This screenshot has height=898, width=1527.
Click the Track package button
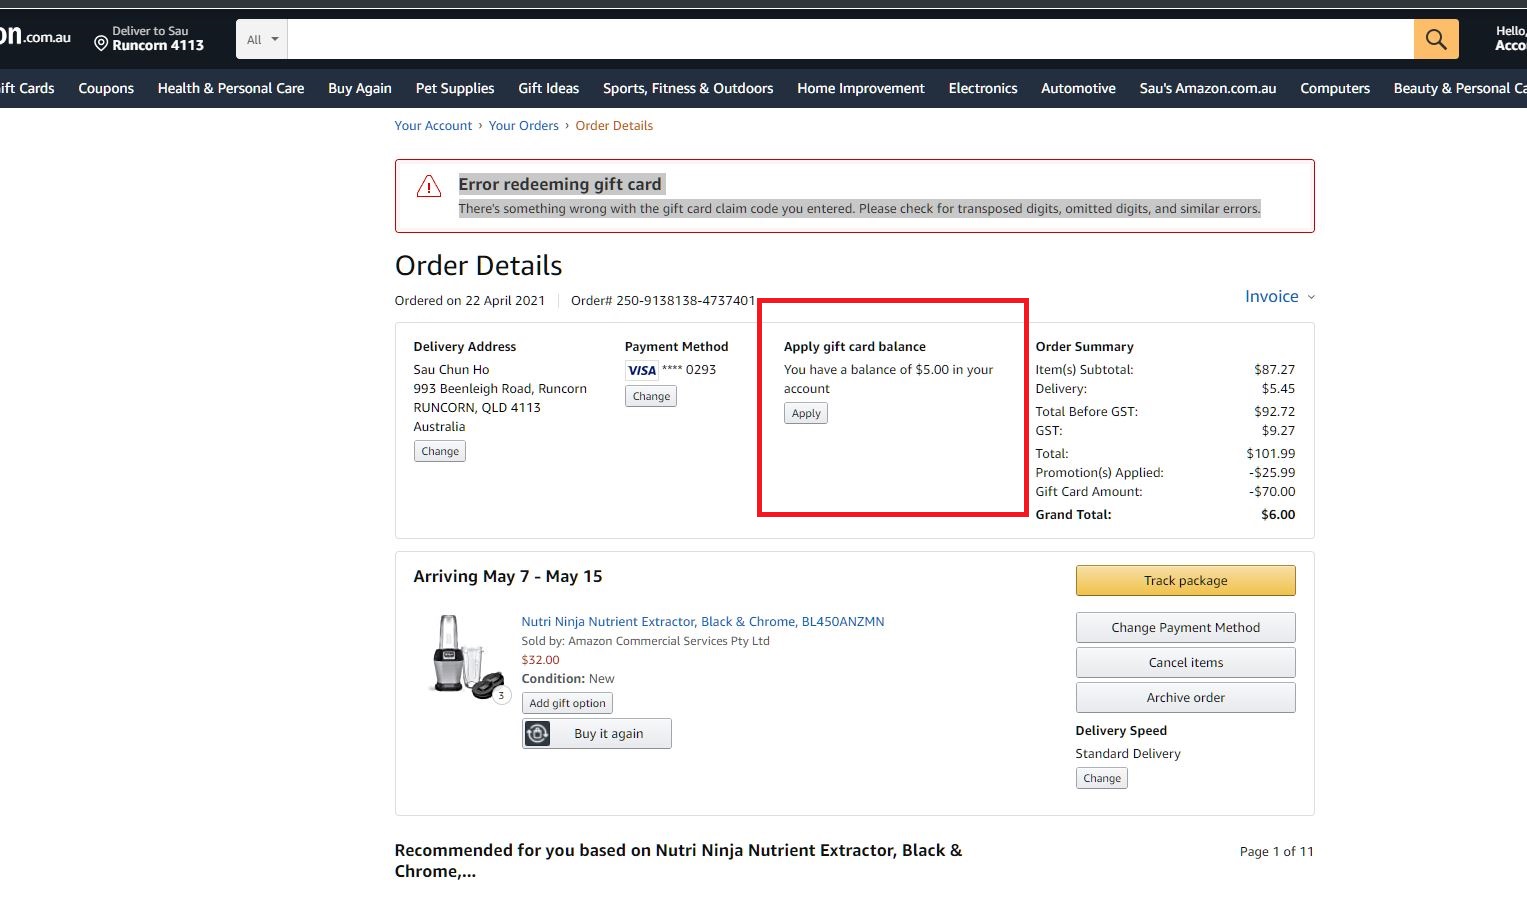pyautogui.click(x=1186, y=580)
